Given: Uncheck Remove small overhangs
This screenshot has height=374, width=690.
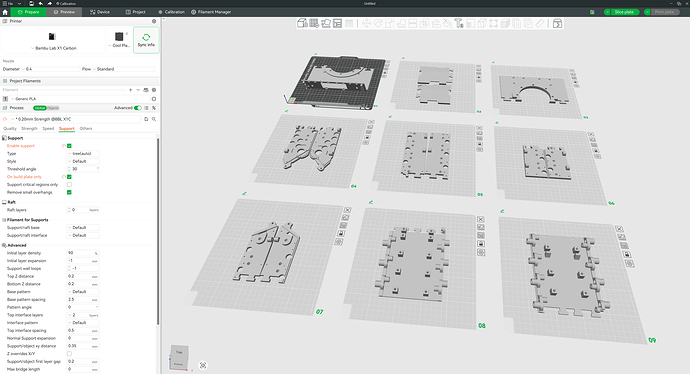Looking at the screenshot, I should (69, 192).
